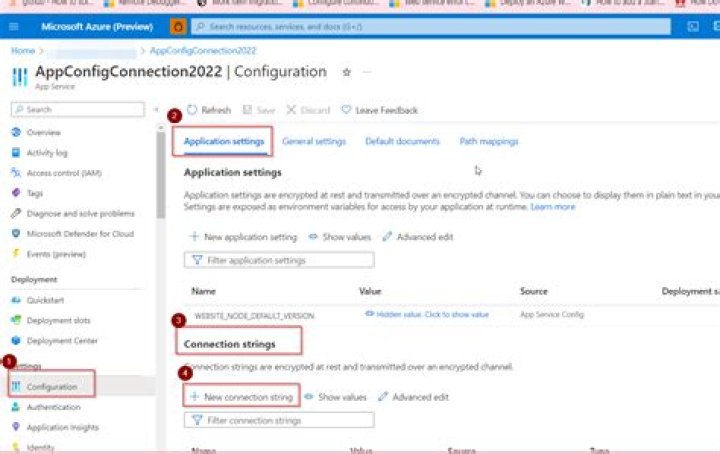Add a New connection string

[242, 397]
